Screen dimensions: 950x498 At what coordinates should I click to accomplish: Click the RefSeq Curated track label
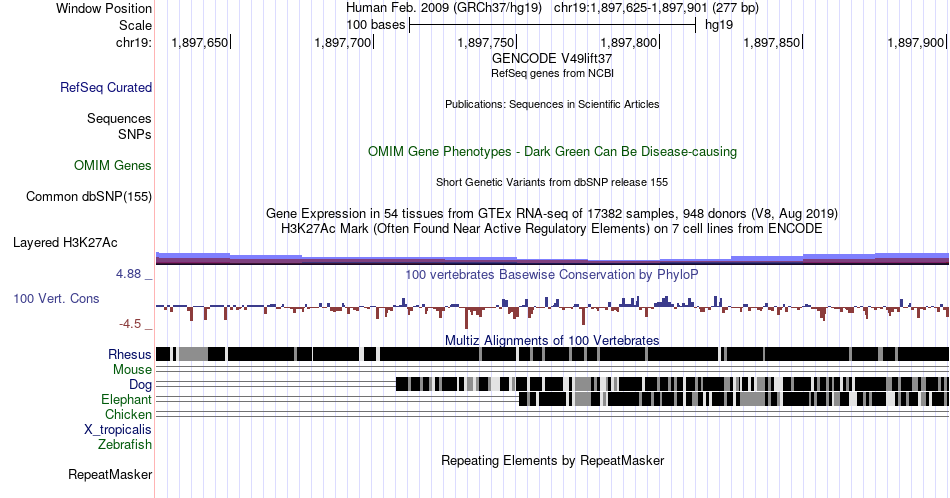pyautogui.click(x=105, y=87)
